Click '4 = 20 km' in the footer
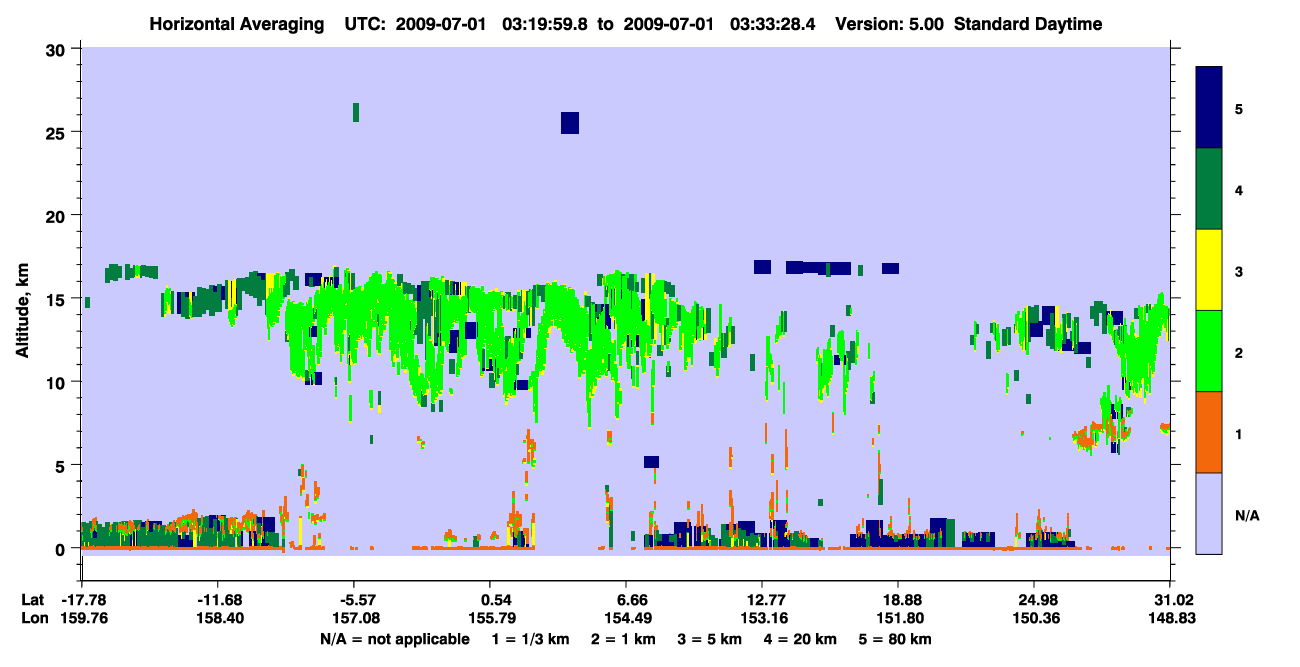 click(x=800, y=639)
